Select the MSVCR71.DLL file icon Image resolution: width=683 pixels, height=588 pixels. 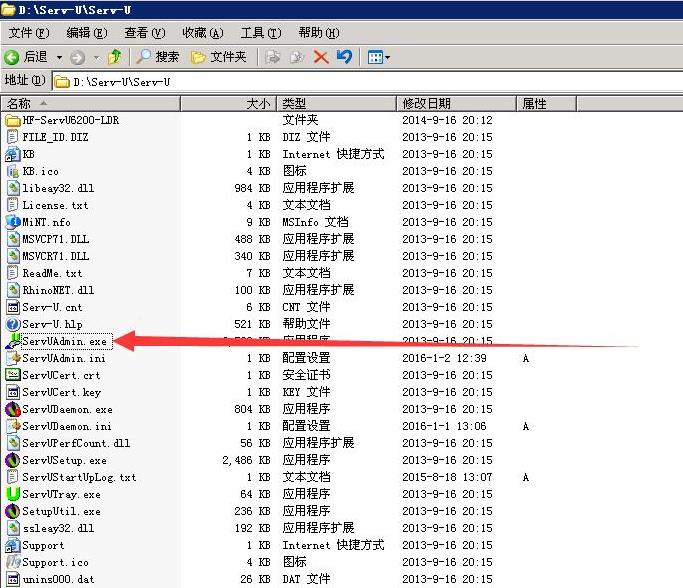click(x=13, y=256)
